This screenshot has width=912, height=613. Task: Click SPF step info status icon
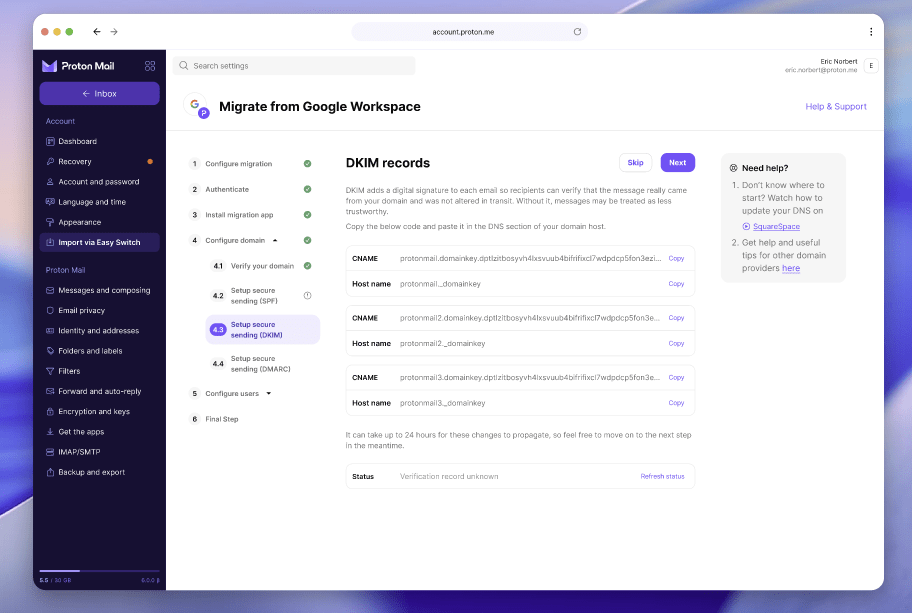[x=307, y=295]
